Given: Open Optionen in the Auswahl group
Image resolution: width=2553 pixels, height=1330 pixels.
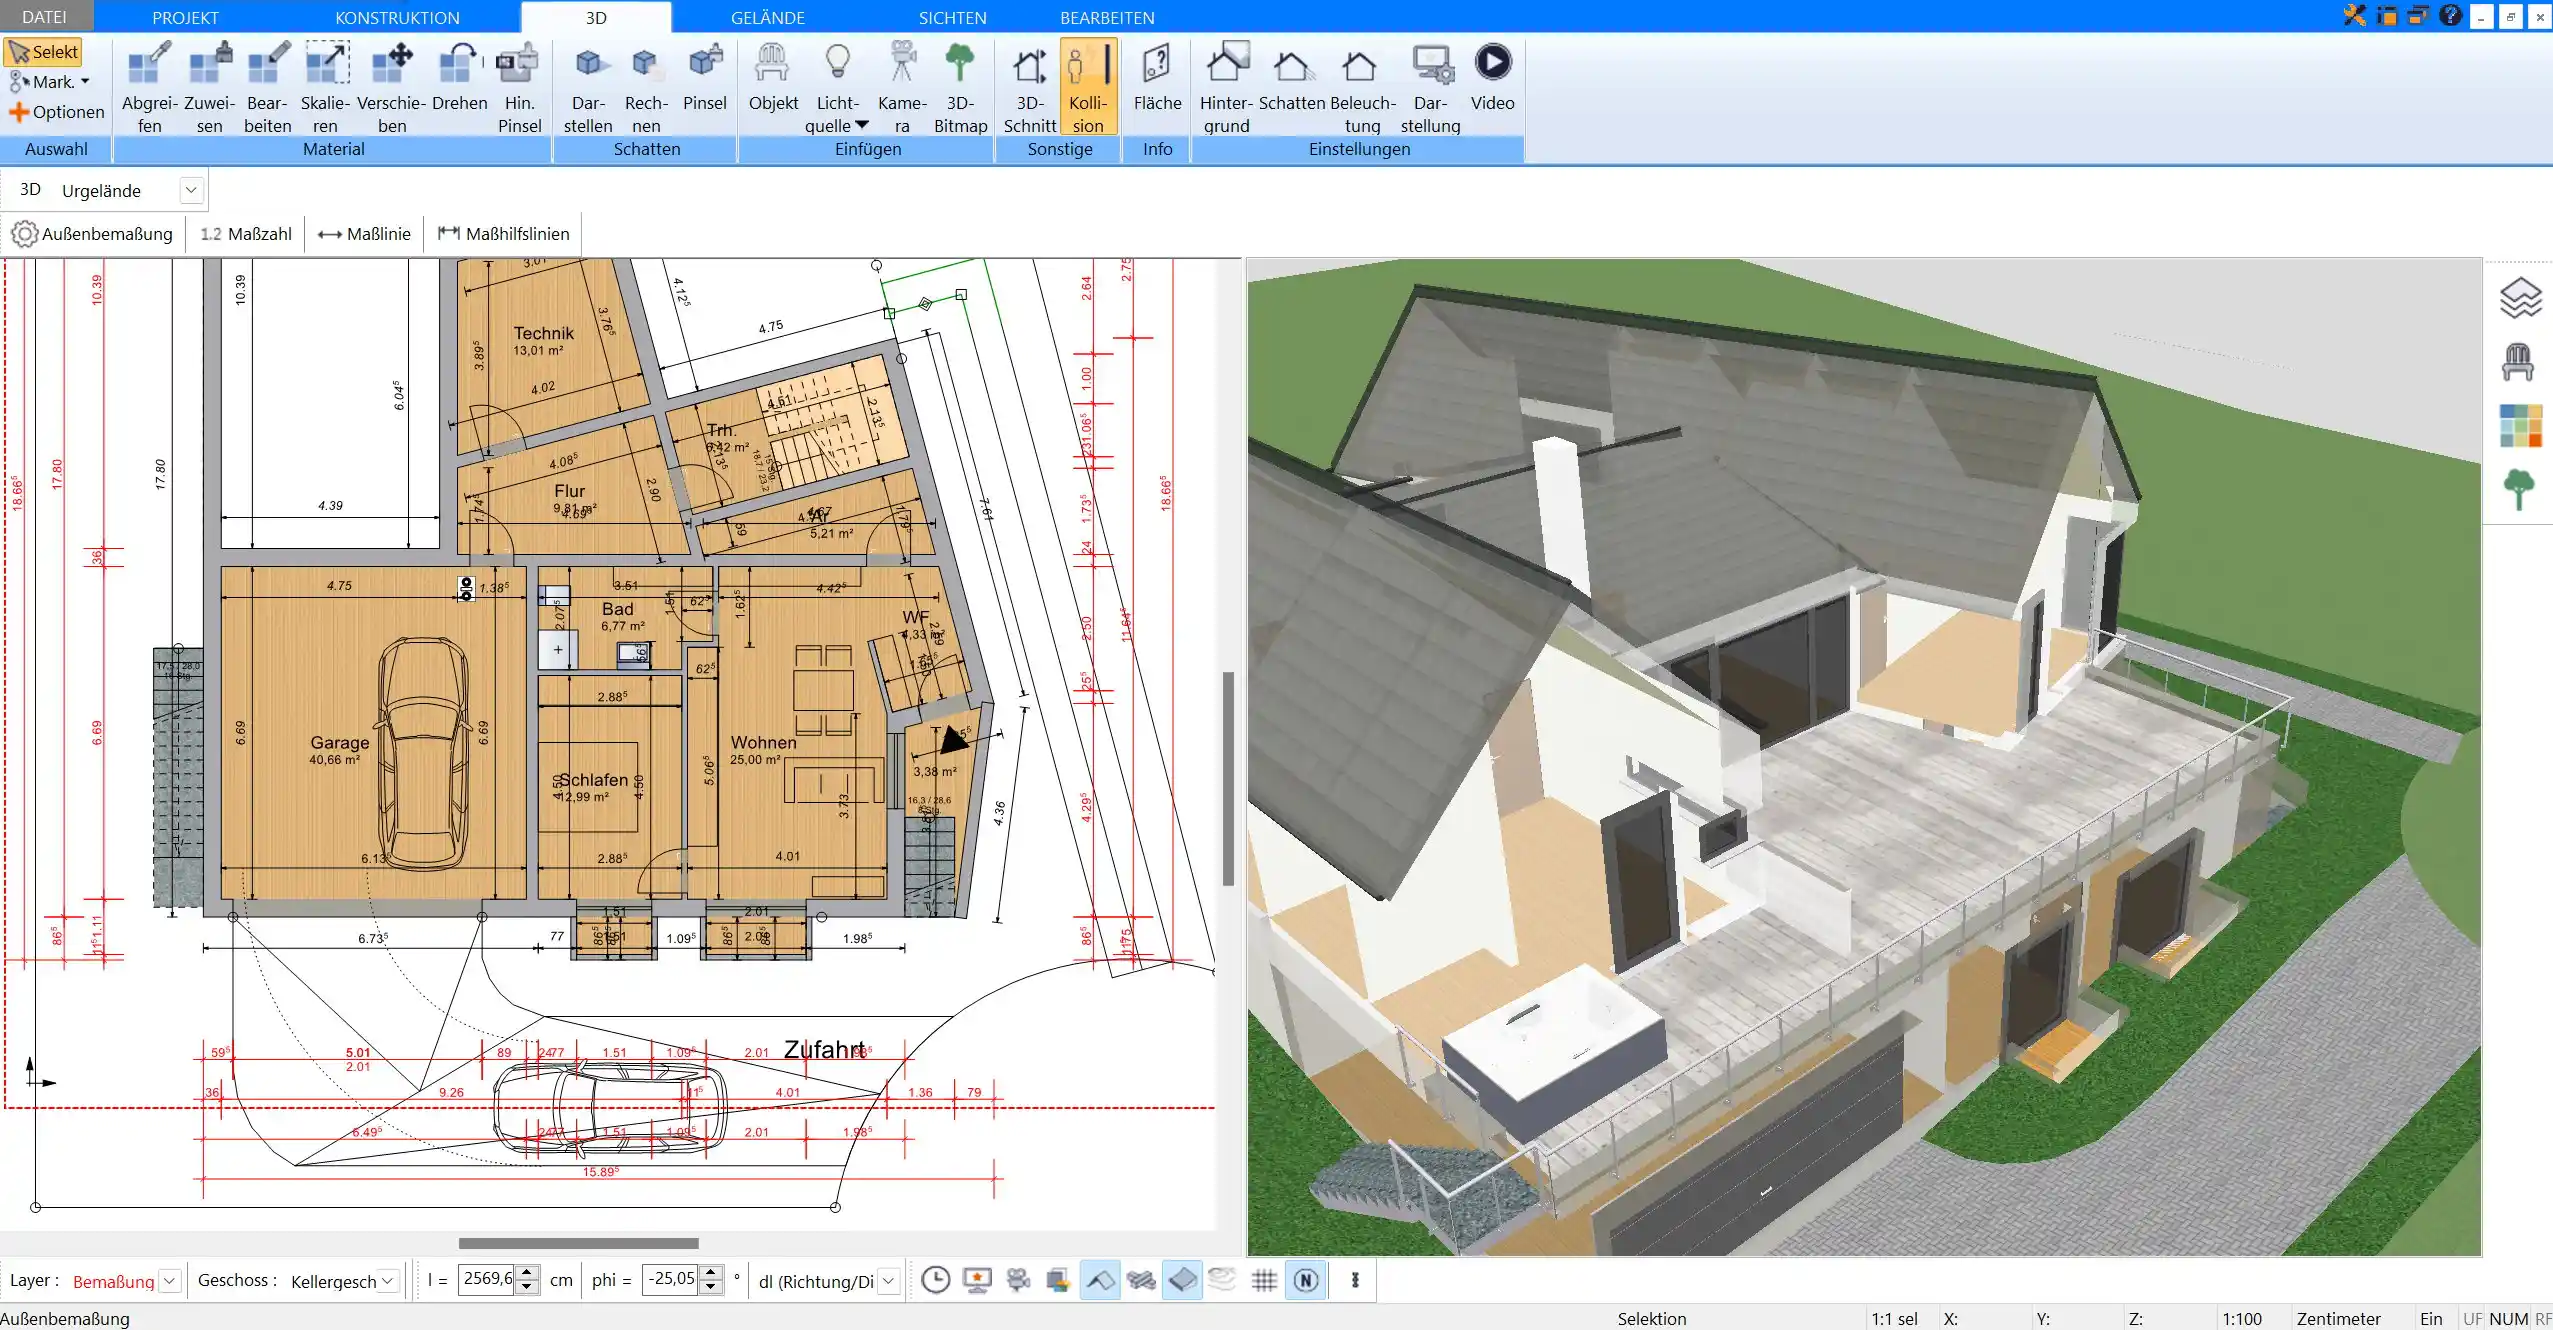Looking at the screenshot, I should [56, 112].
